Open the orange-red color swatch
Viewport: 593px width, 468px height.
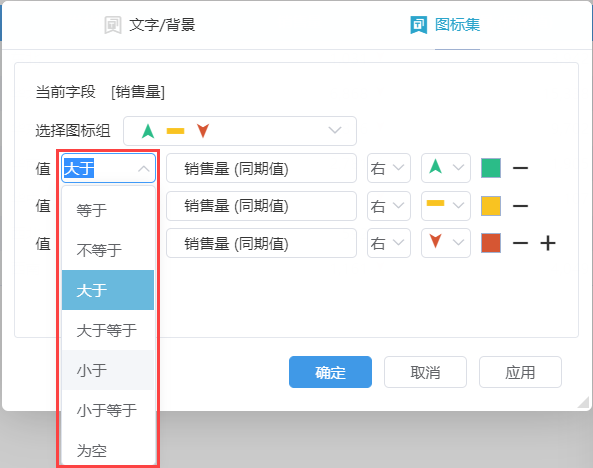[x=491, y=243]
